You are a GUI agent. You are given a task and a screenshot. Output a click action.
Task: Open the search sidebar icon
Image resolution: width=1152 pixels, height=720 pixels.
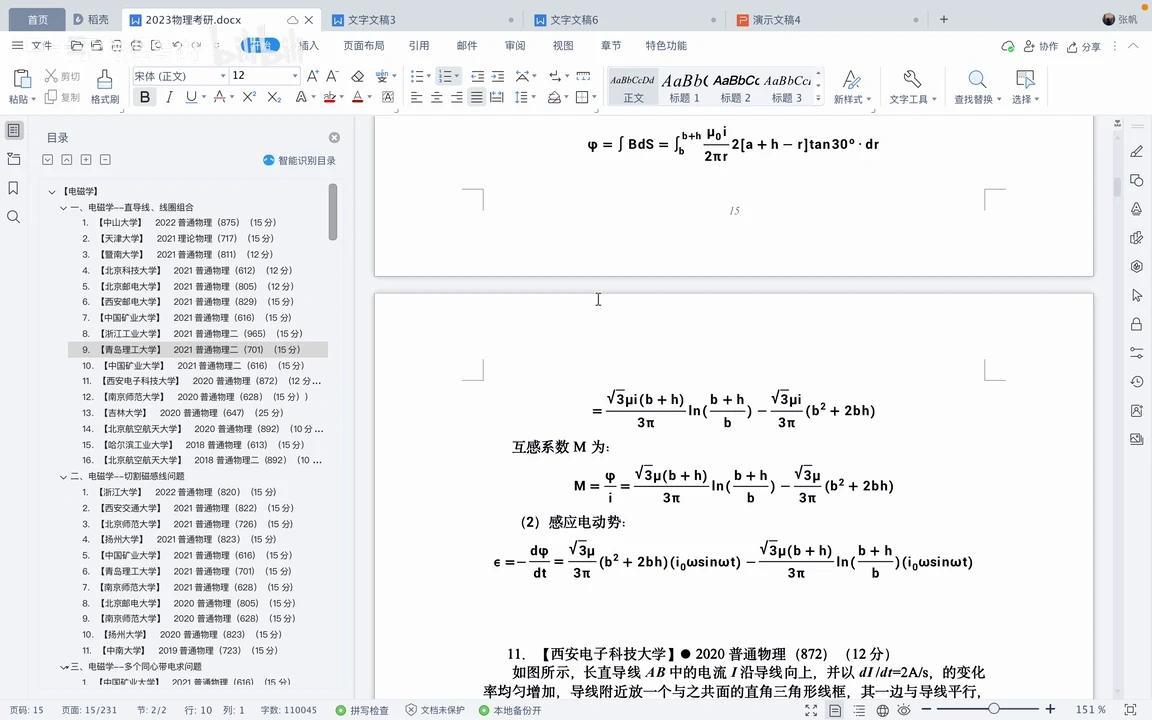[13, 217]
